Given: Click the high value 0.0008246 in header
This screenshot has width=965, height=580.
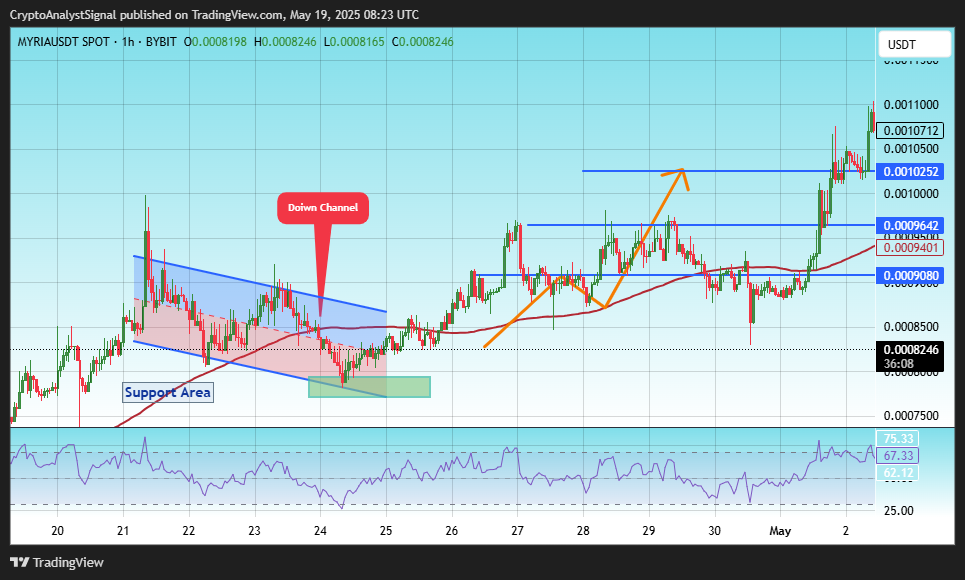Looking at the screenshot, I should tap(289, 42).
